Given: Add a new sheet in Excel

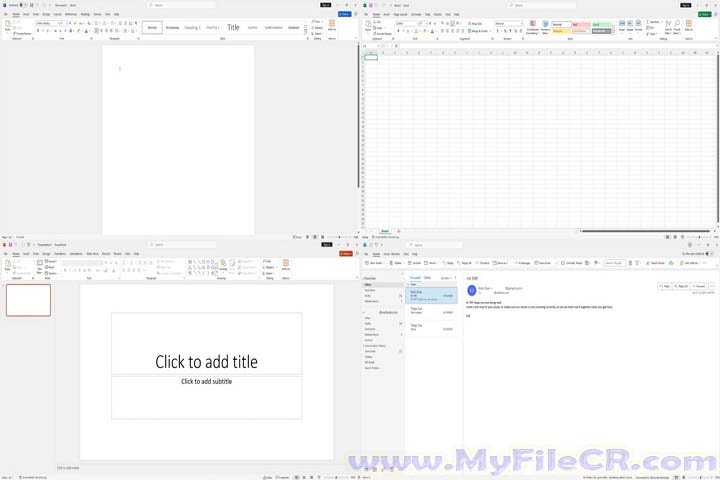Looking at the screenshot, I should (398, 231).
